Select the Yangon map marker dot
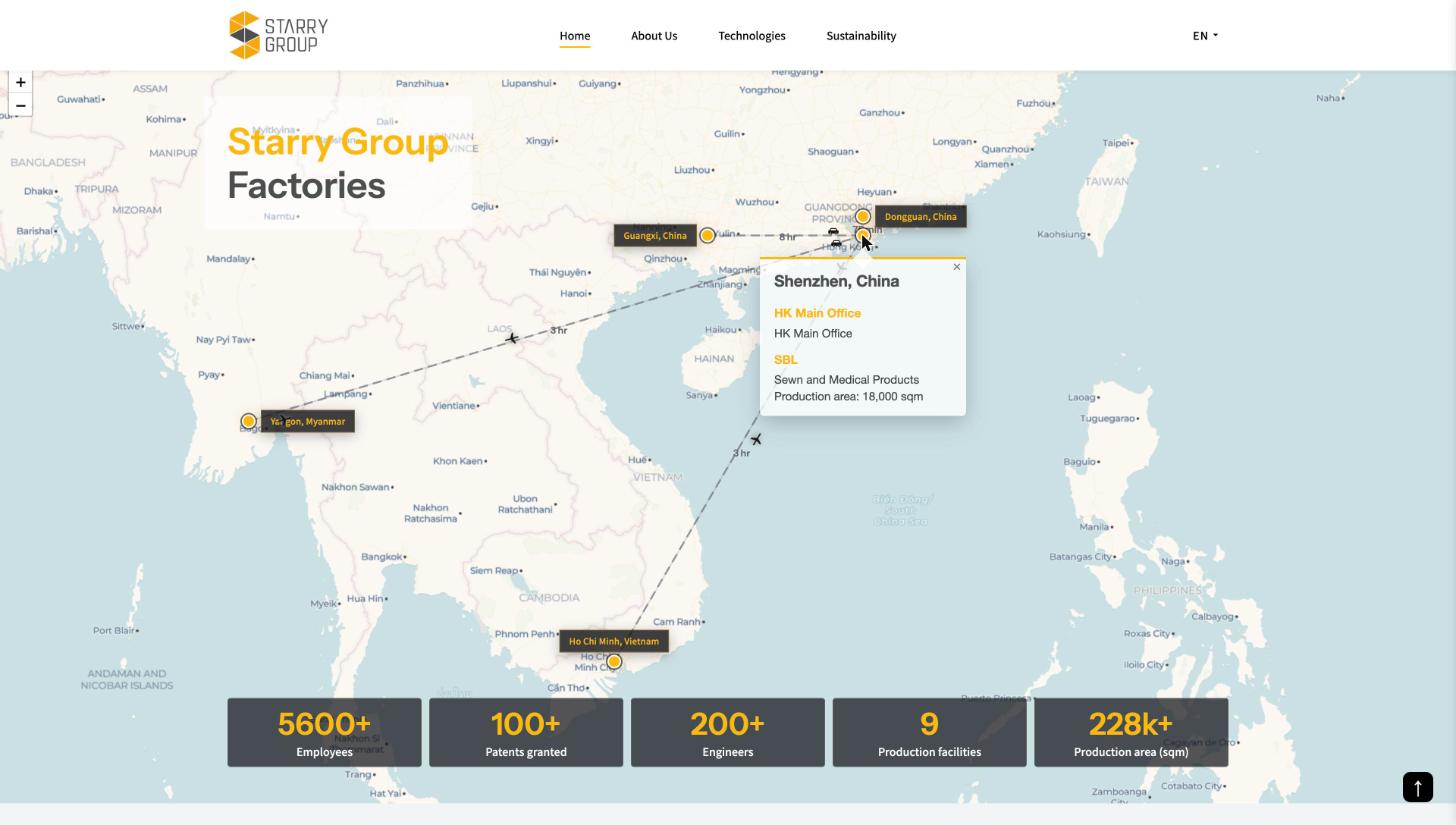The height and width of the screenshot is (825, 1456). 248,421
